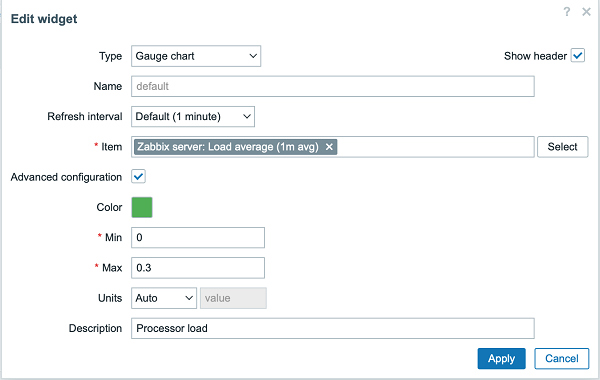Image resolution: width=600 pixels, height=380 pixels.
Task: Open the Units dropdown set to Auto
Action: [164, 298]
